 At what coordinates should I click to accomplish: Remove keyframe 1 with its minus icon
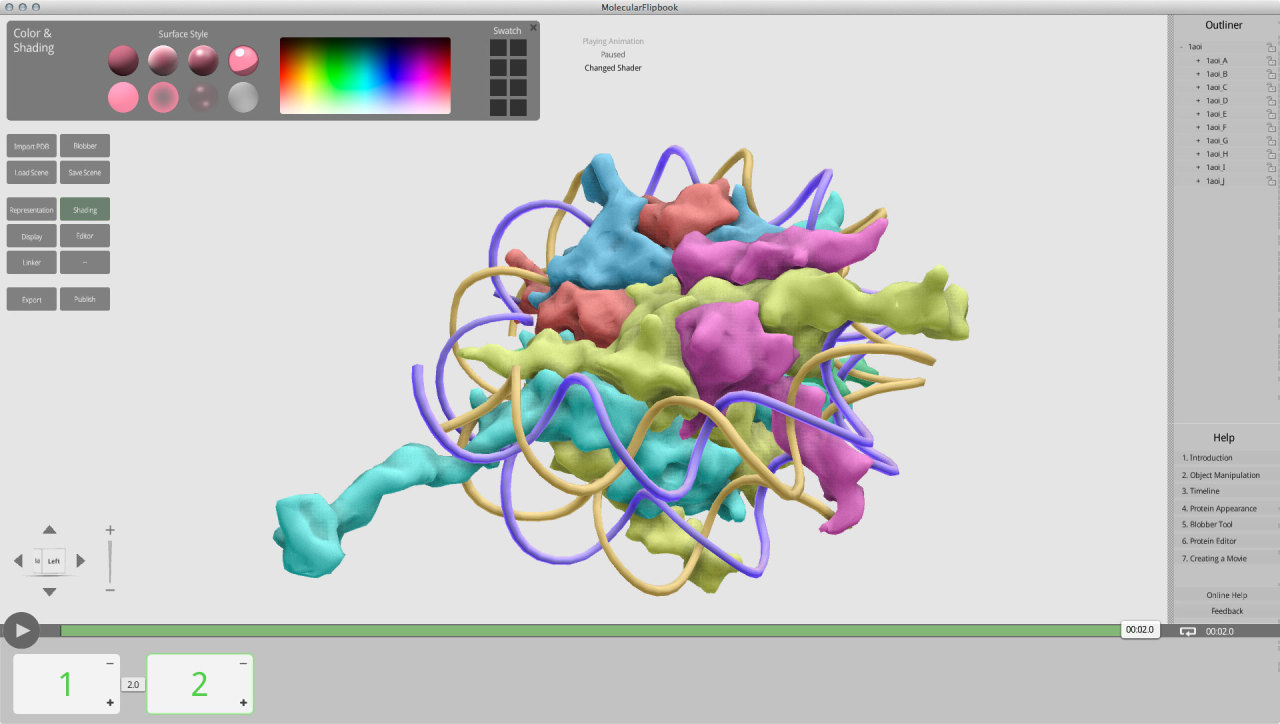coord(110,664)
